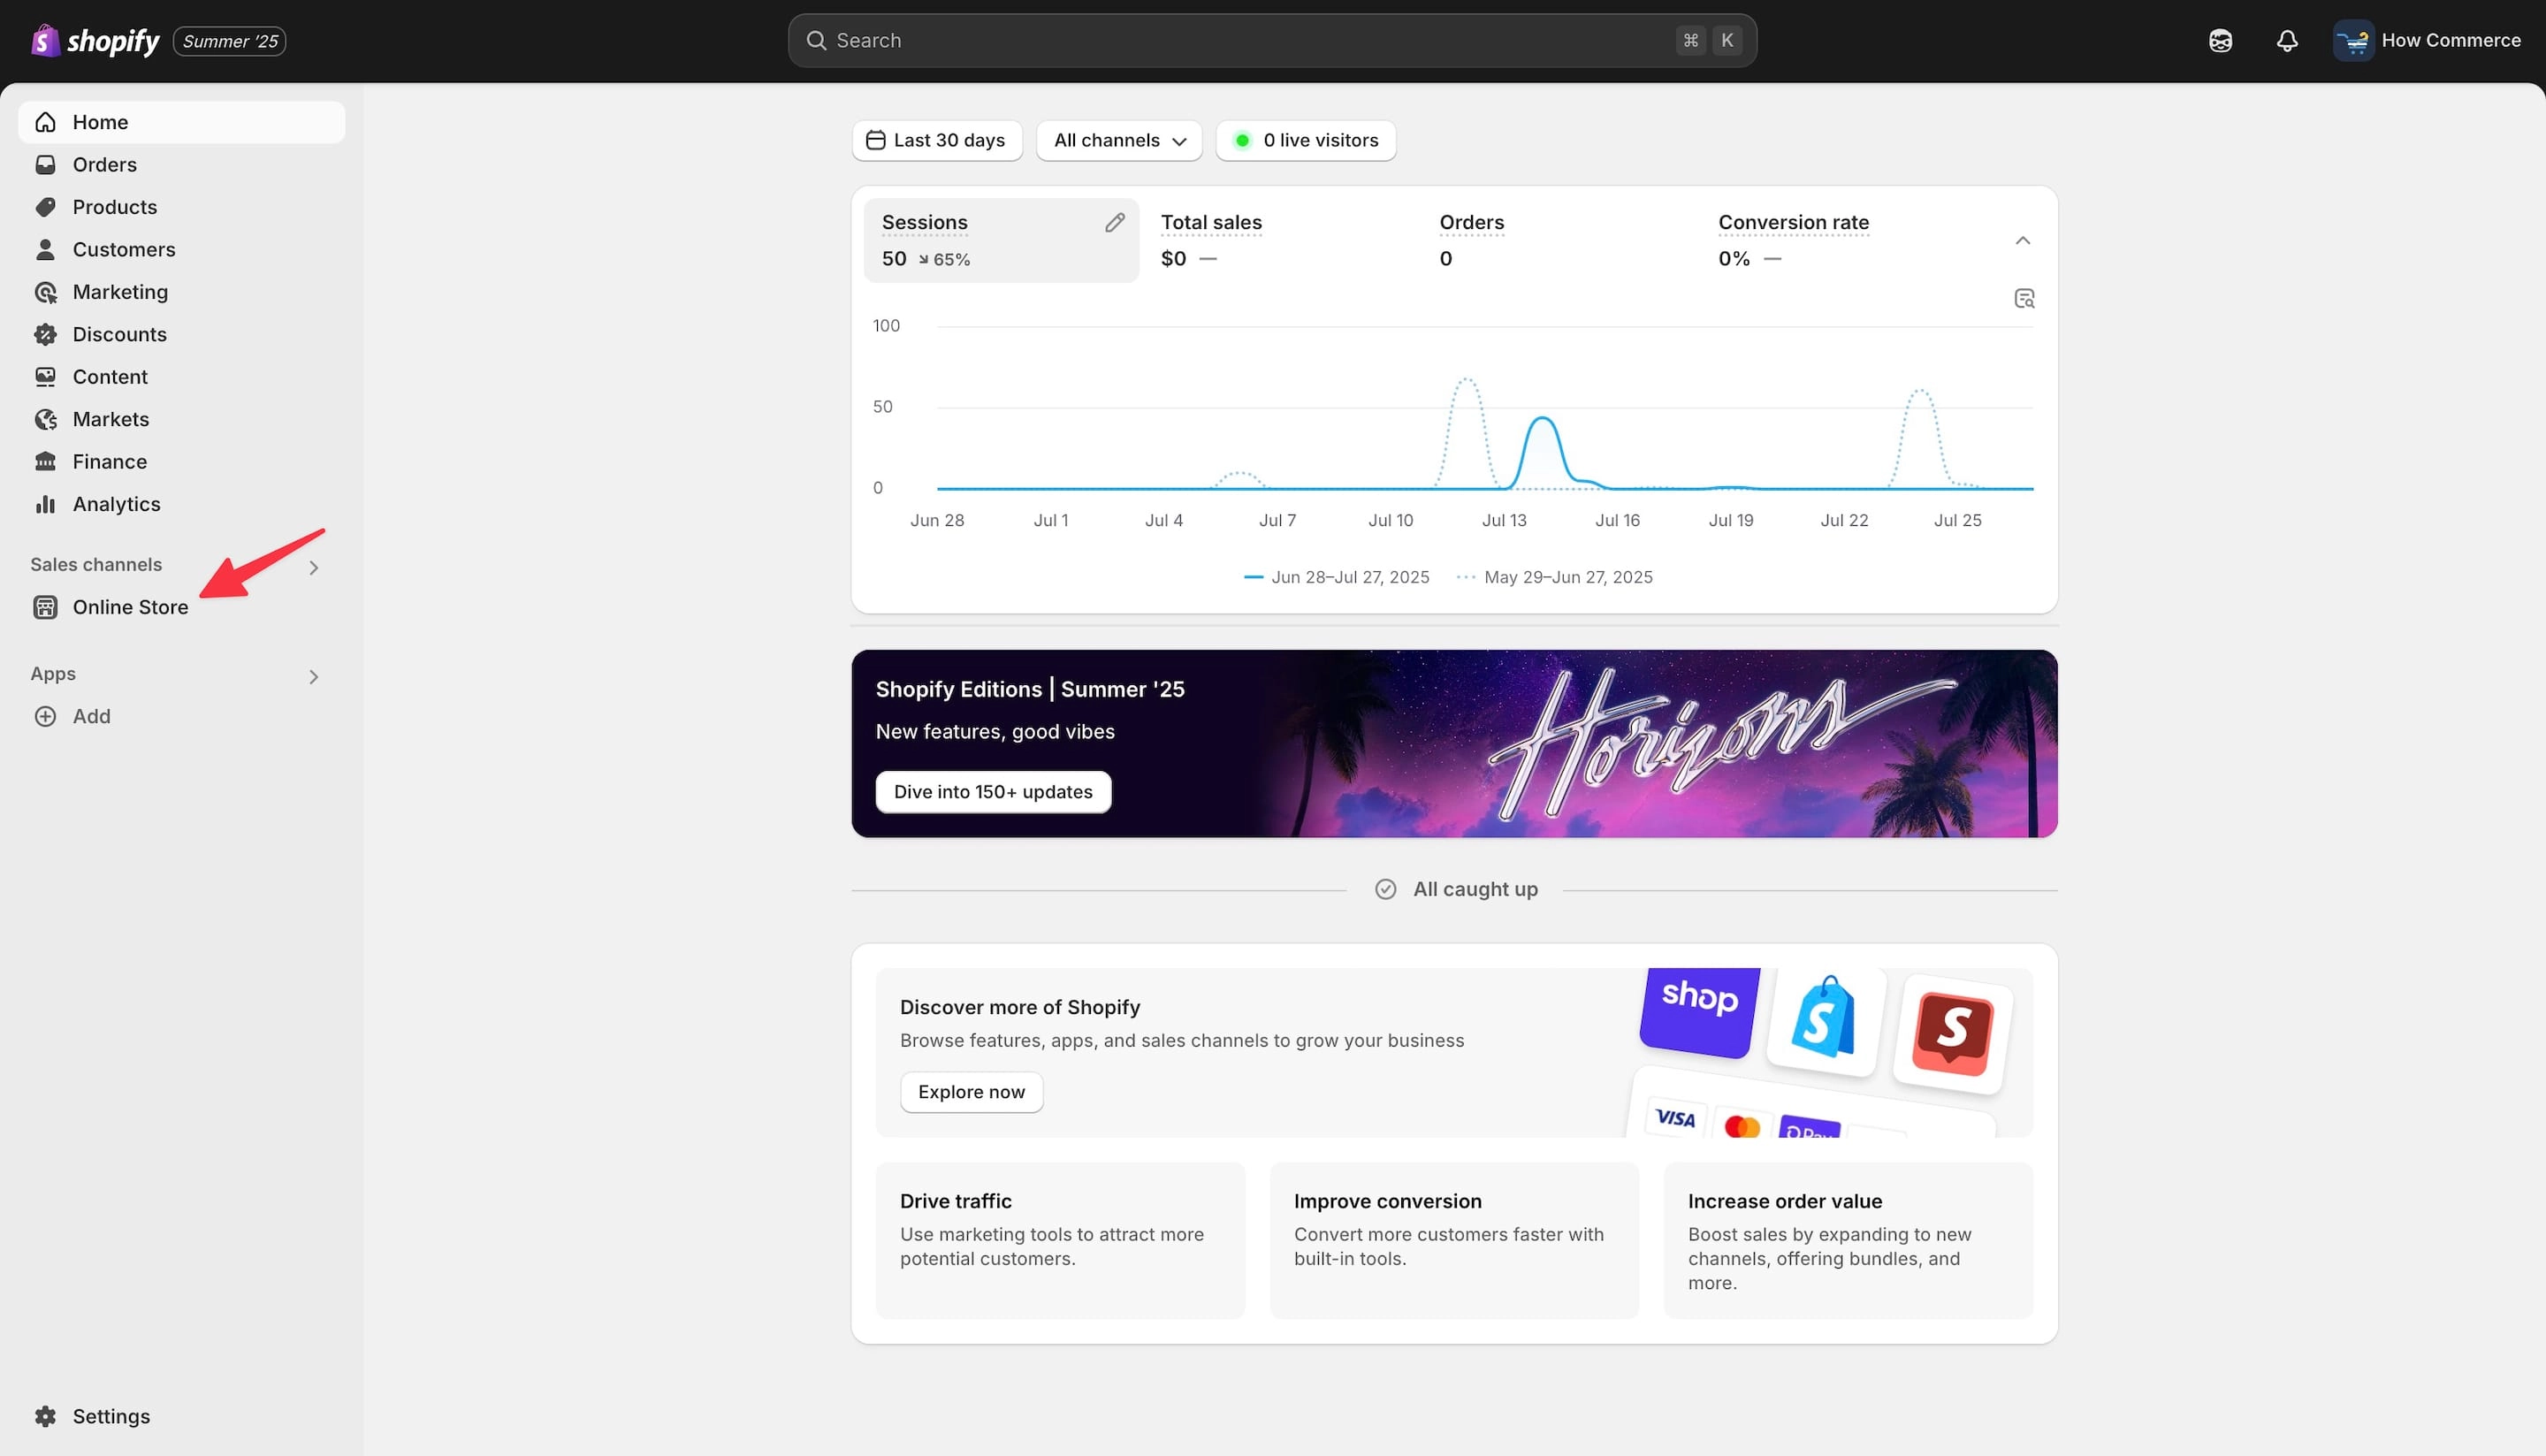Open the Sidekick assistant icon in the top bar
2546x1456 pixels.
coord(2220,41)
